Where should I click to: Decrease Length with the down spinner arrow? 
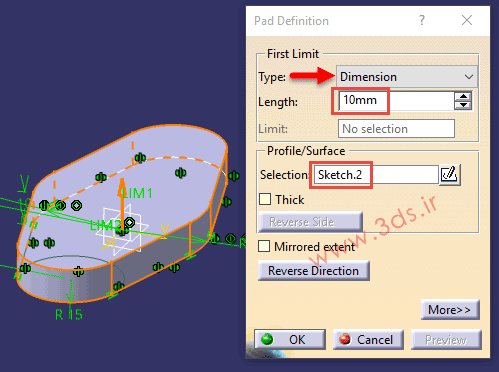463,105
